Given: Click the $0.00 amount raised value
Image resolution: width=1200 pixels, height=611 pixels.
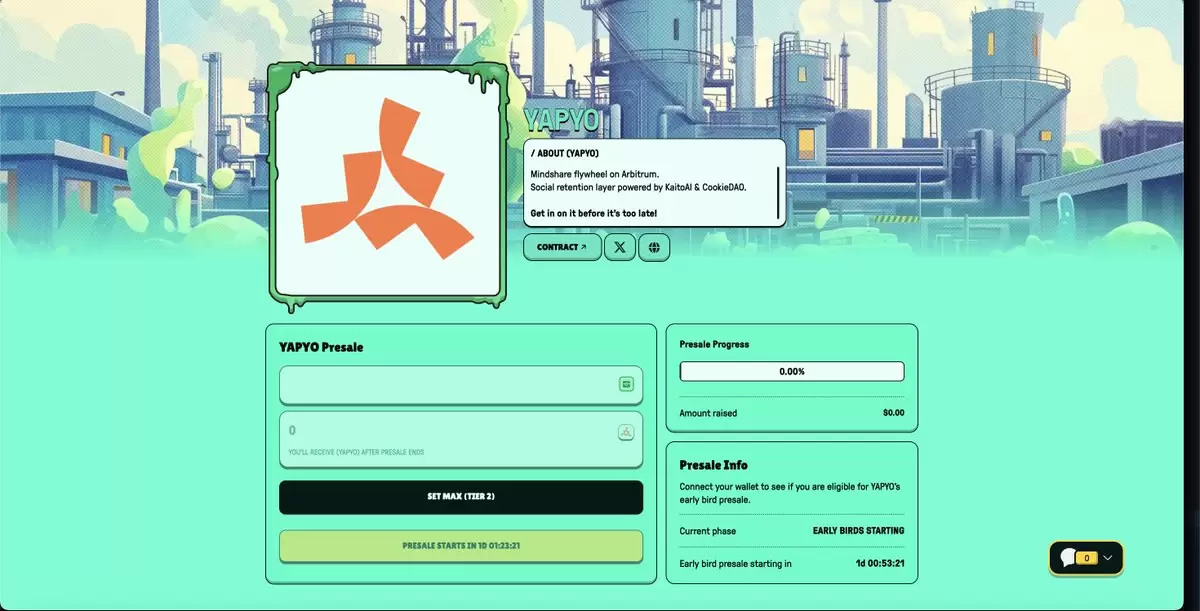Looking at the screenshot, I should [893, 413].
